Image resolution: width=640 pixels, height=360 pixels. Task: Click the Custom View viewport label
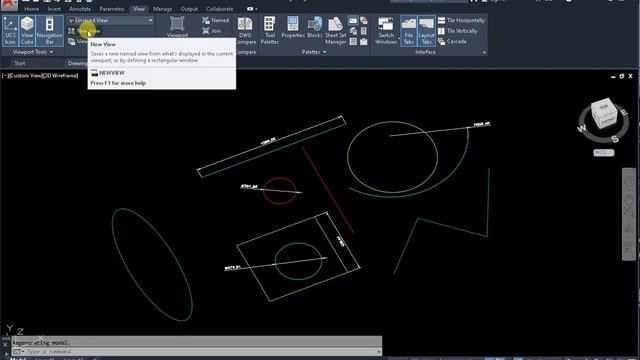point(25,76)
